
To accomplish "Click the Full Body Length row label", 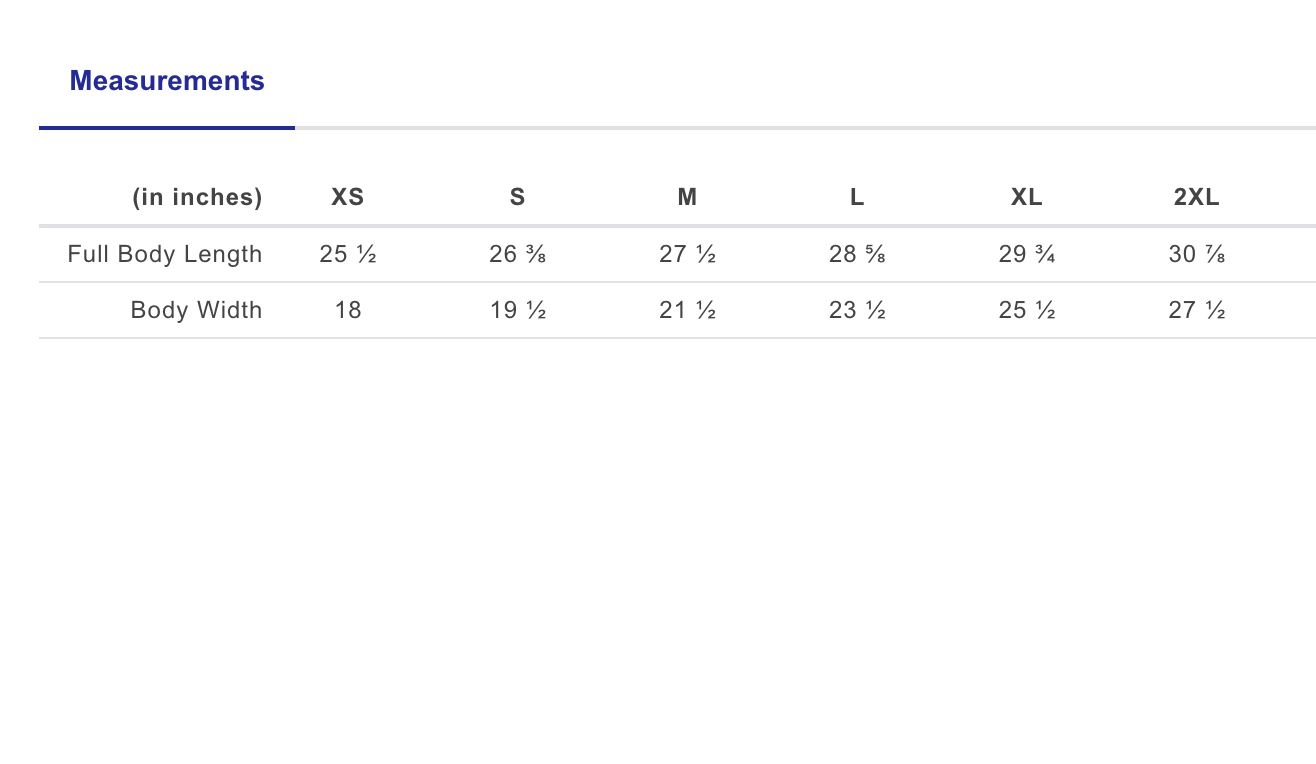I will tap(165, 254).
